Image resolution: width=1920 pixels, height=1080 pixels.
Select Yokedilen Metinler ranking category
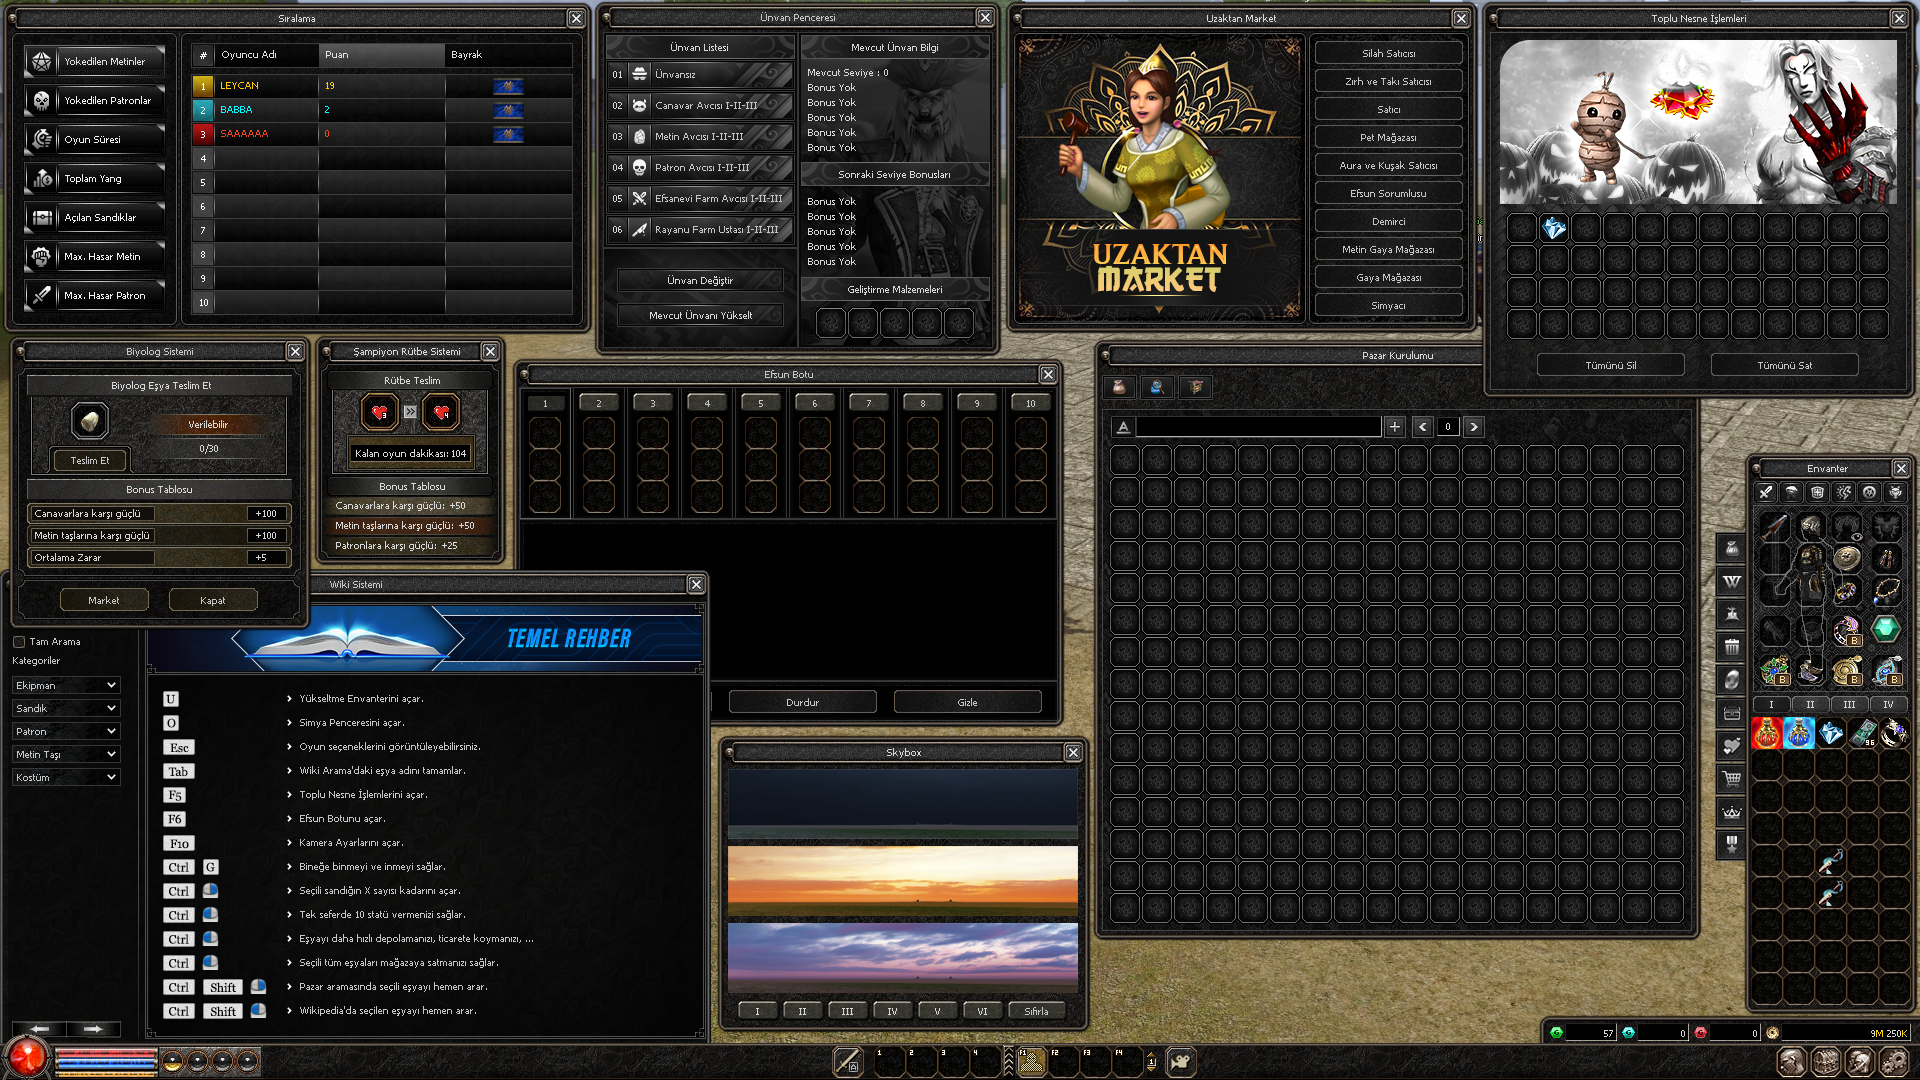95,62
